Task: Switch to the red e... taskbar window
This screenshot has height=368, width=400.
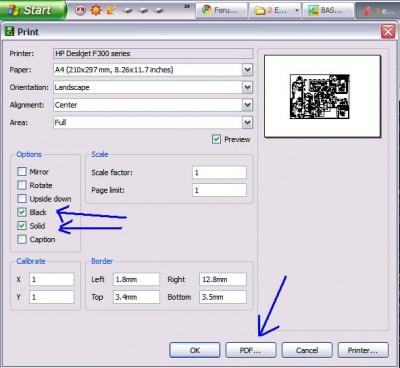Action: [x=378, y=11]
